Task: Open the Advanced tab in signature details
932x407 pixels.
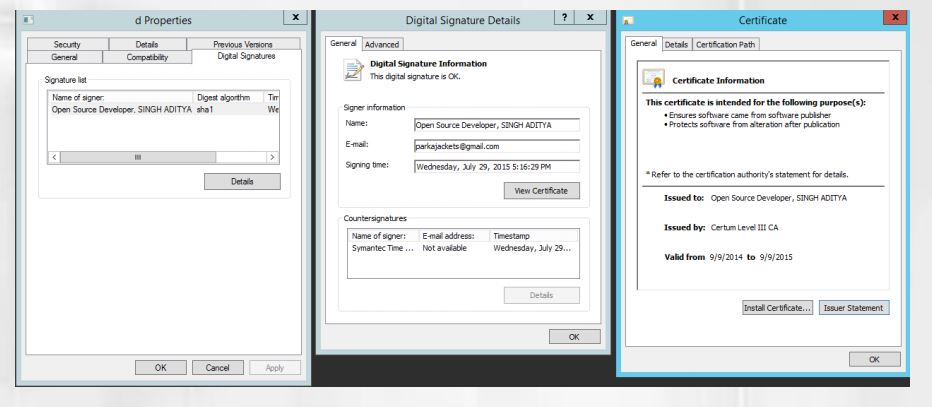Action: coord(381,45)
